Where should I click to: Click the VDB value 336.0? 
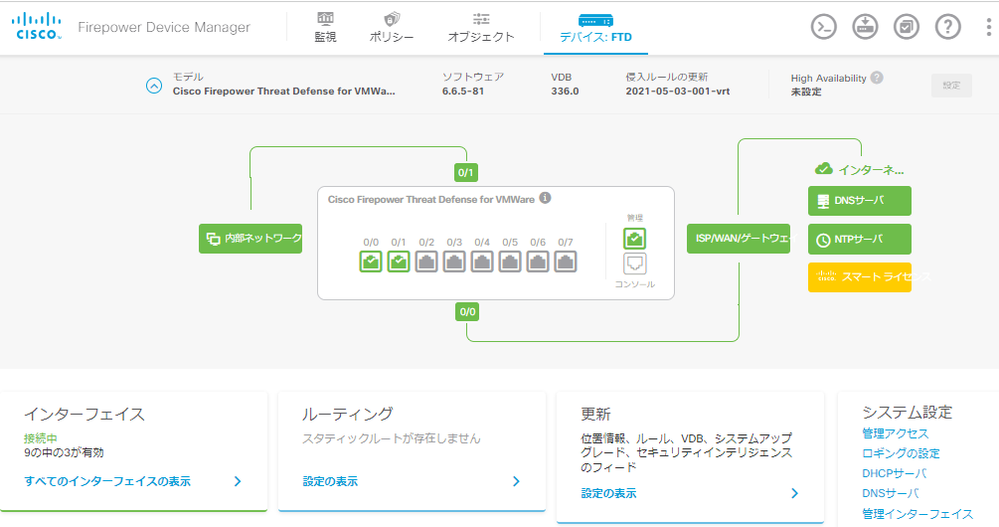click(565, 91)
